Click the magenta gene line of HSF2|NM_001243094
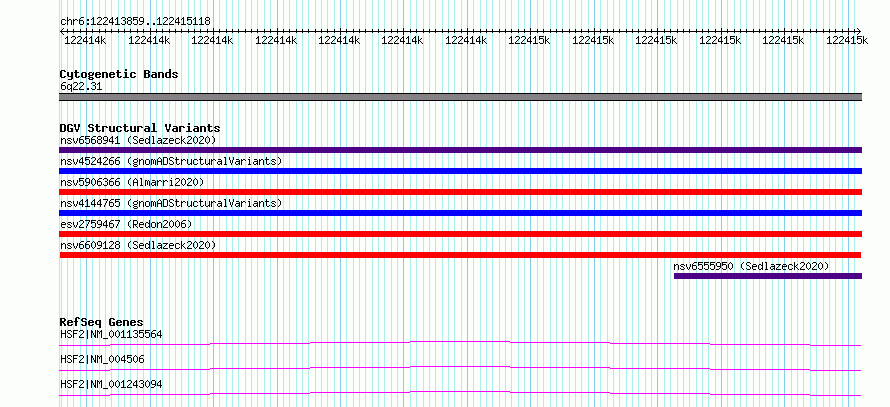 coord(460,392)
